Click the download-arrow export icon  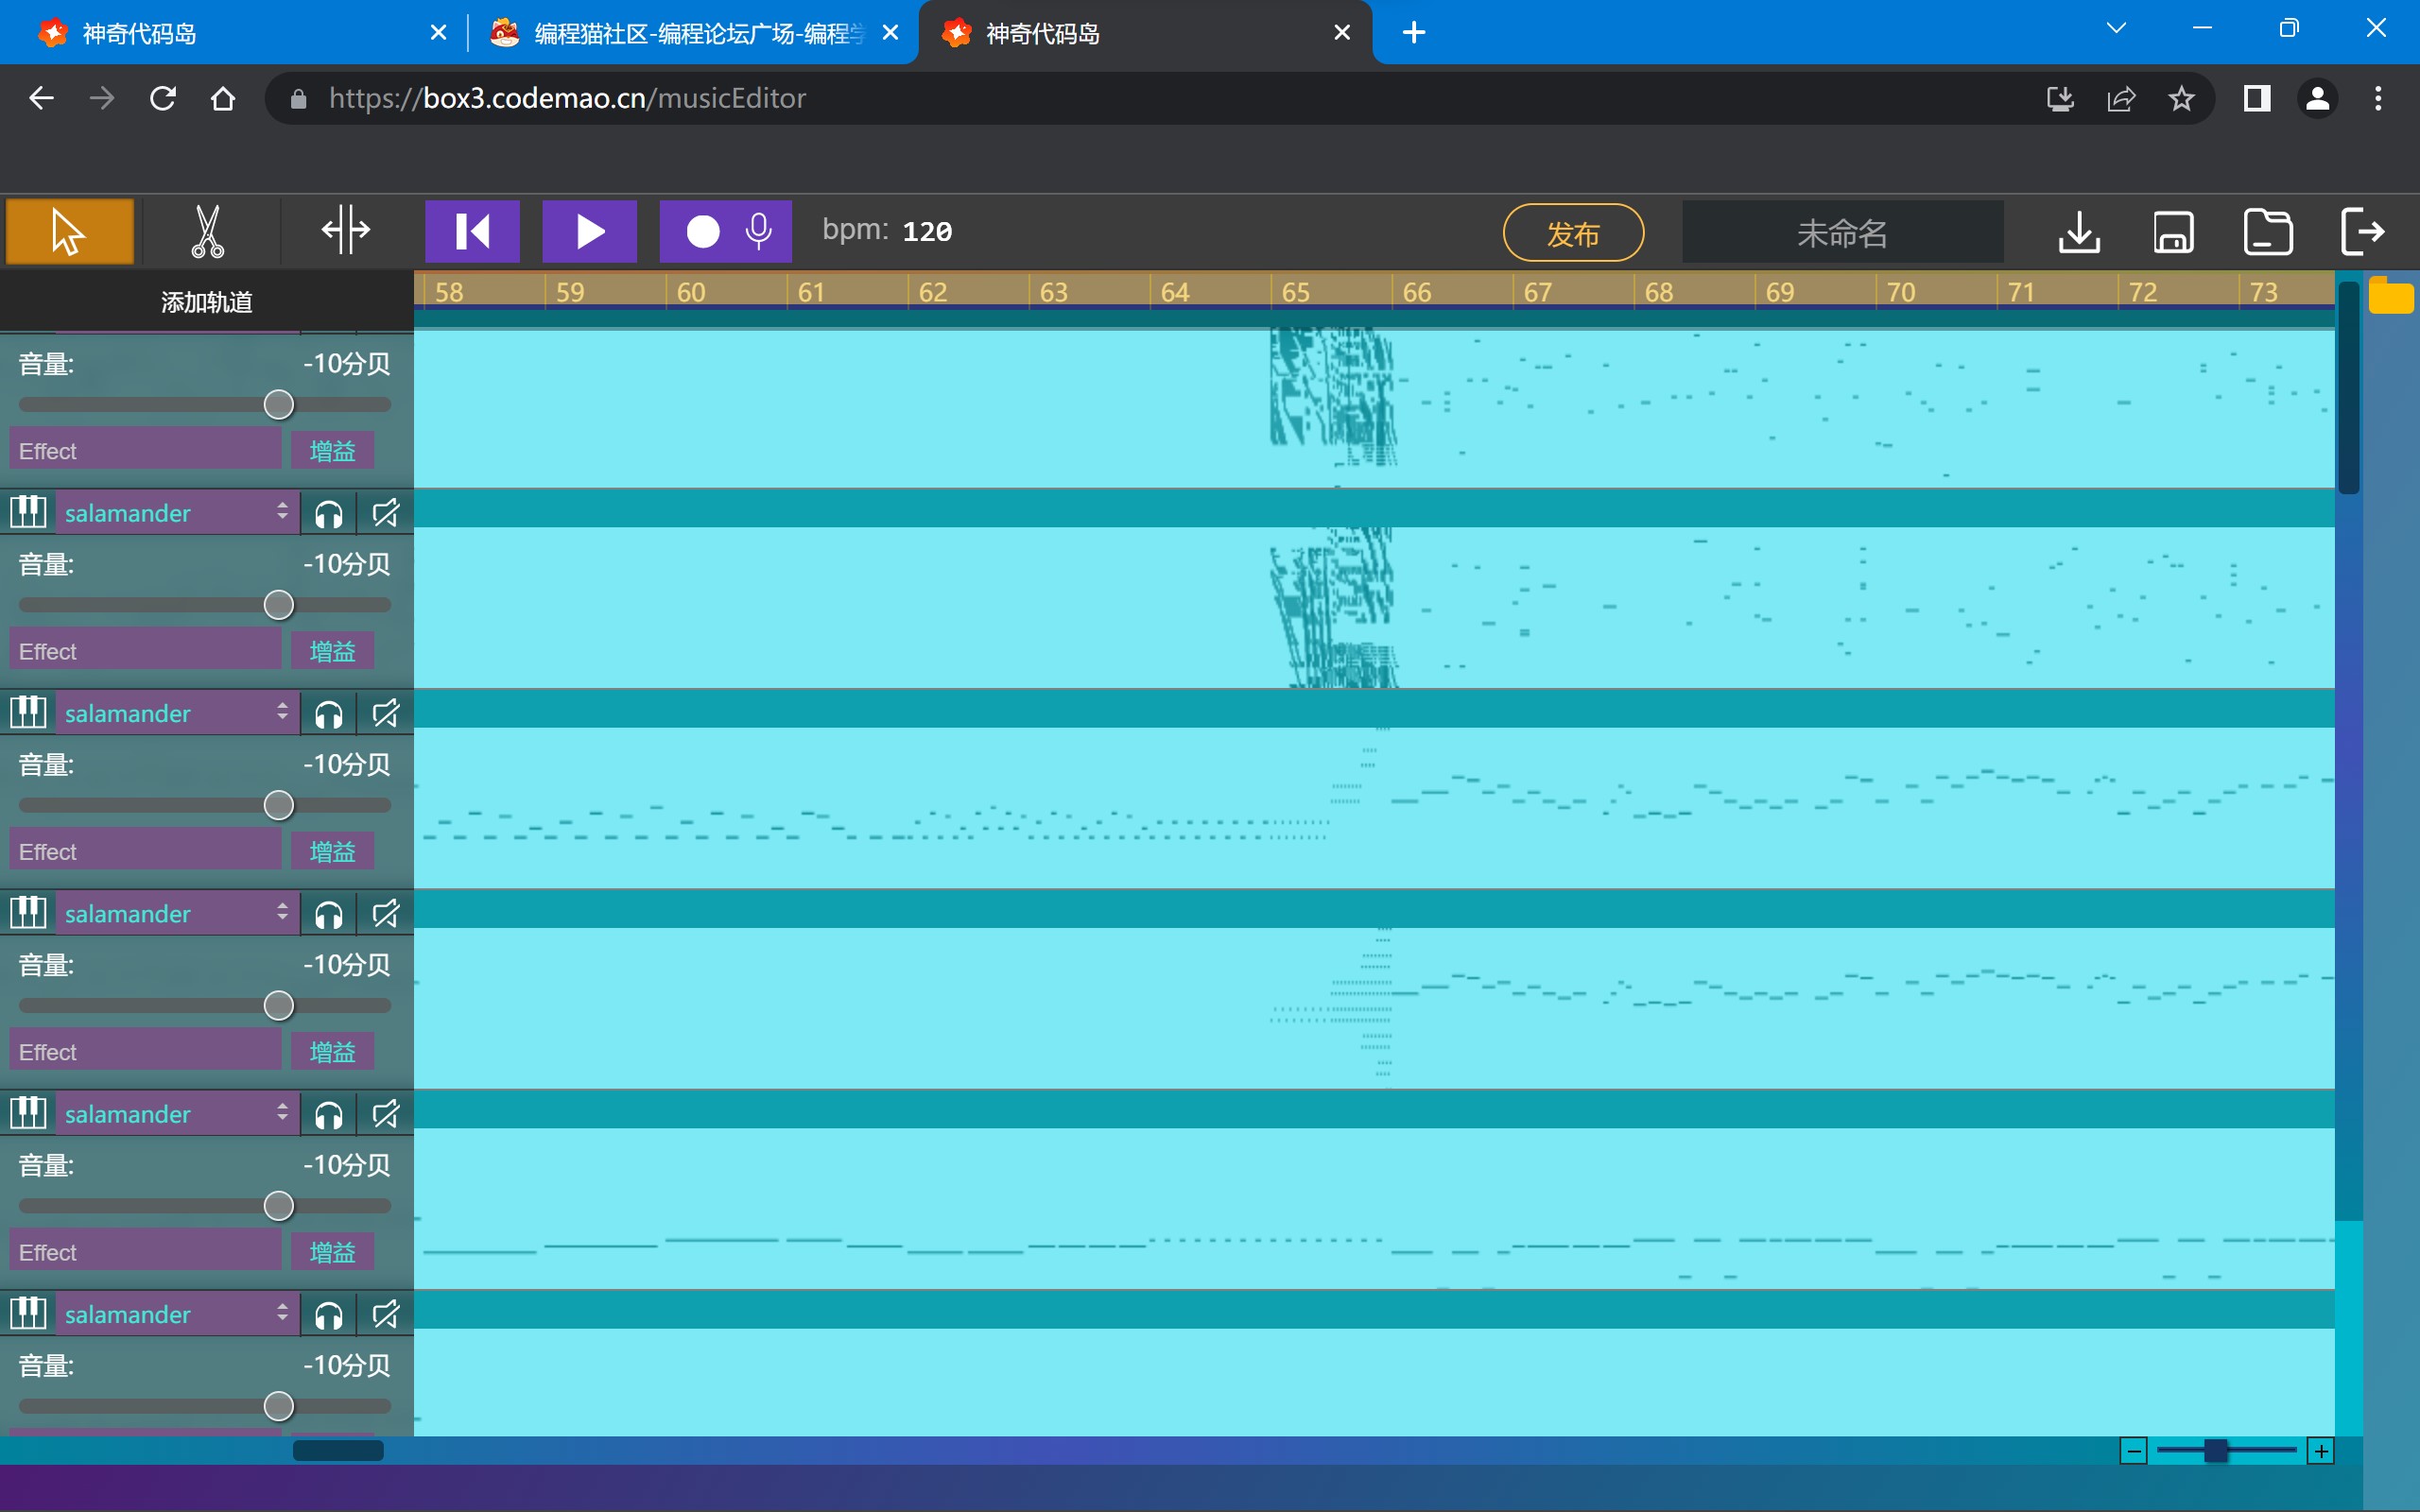[x=2079, y=232]
